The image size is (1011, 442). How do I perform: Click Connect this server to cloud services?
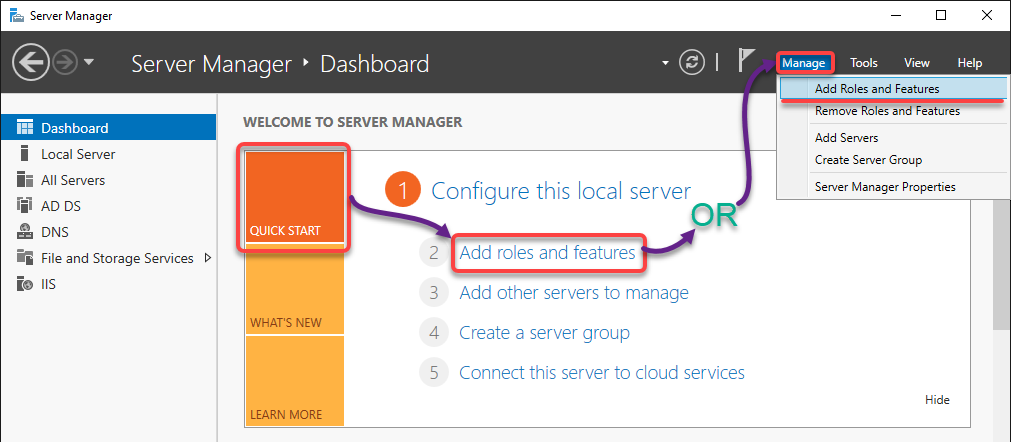[602, 372]
